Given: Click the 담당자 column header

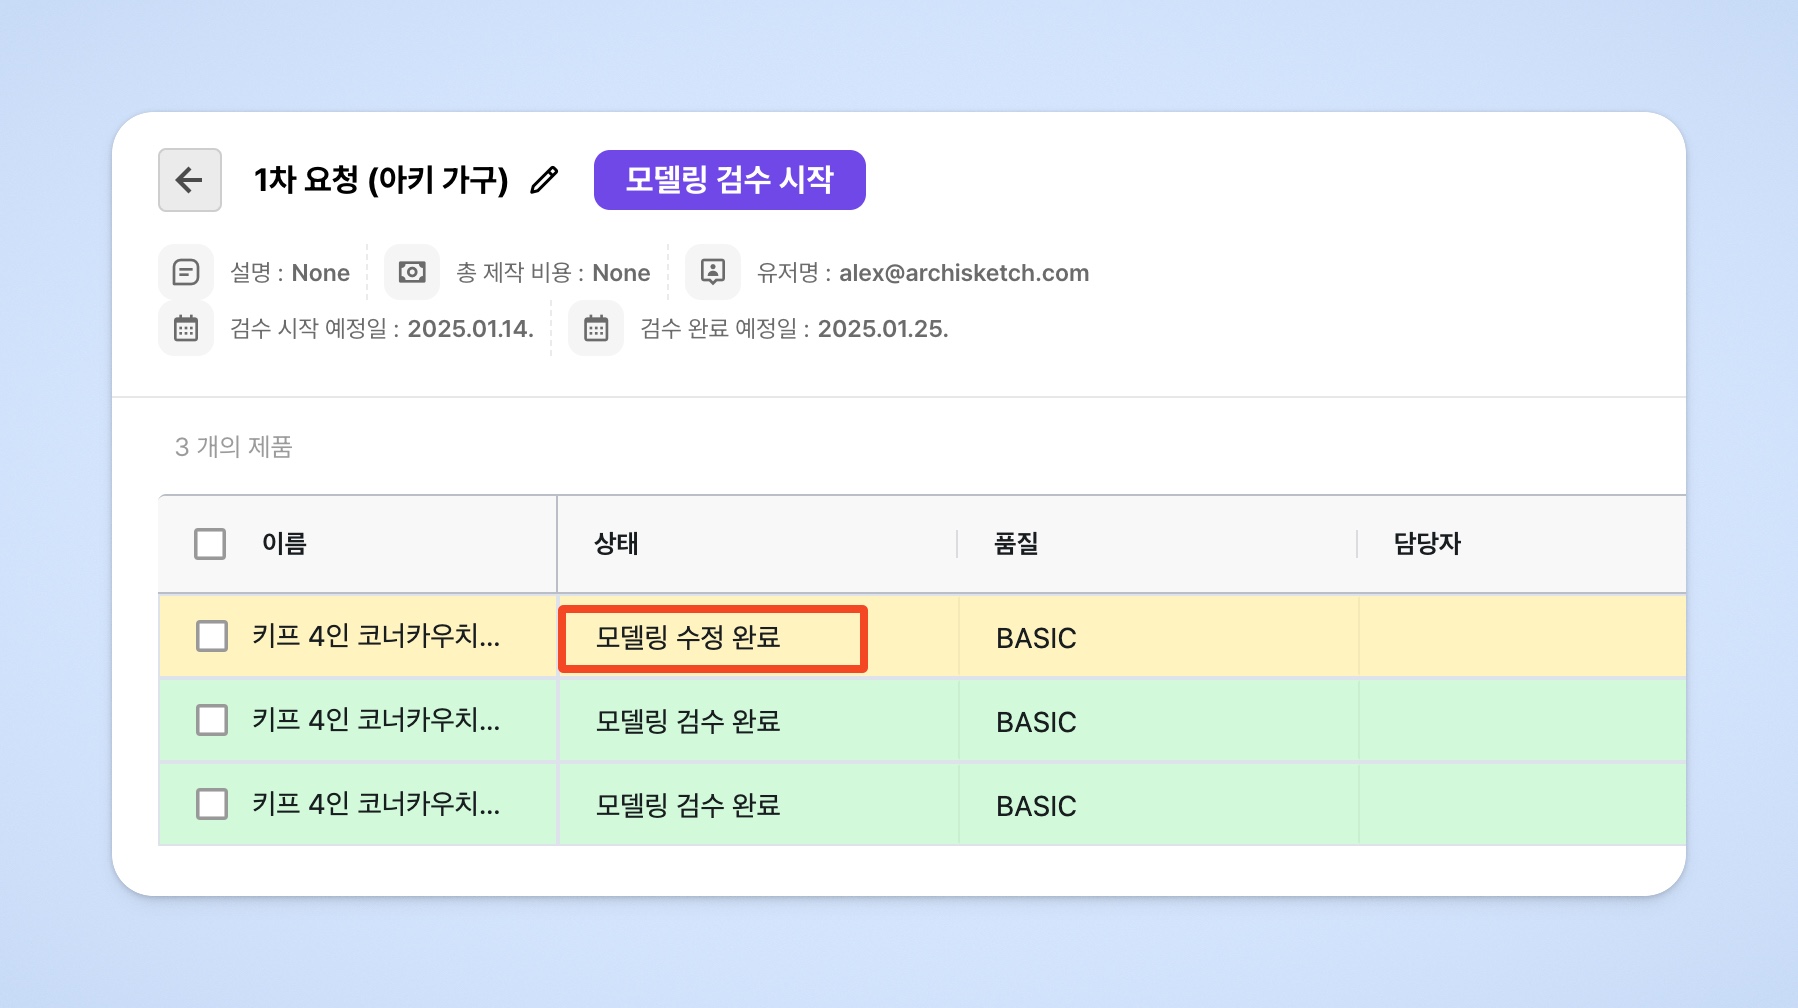Looking at the screenshot, I should [1427, 544].
